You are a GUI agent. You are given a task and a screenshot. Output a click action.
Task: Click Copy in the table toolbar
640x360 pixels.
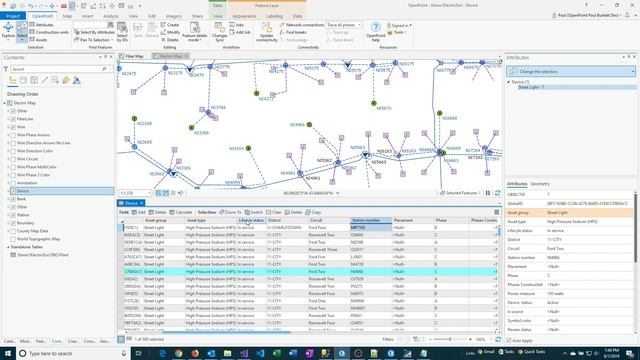[313, 212]
